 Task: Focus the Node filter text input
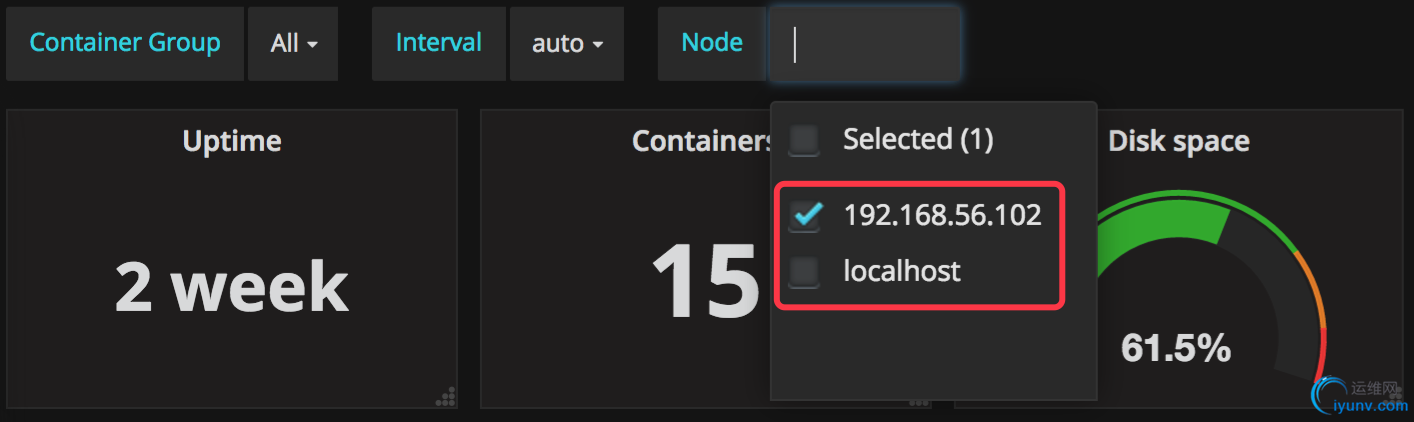[865, 44]
